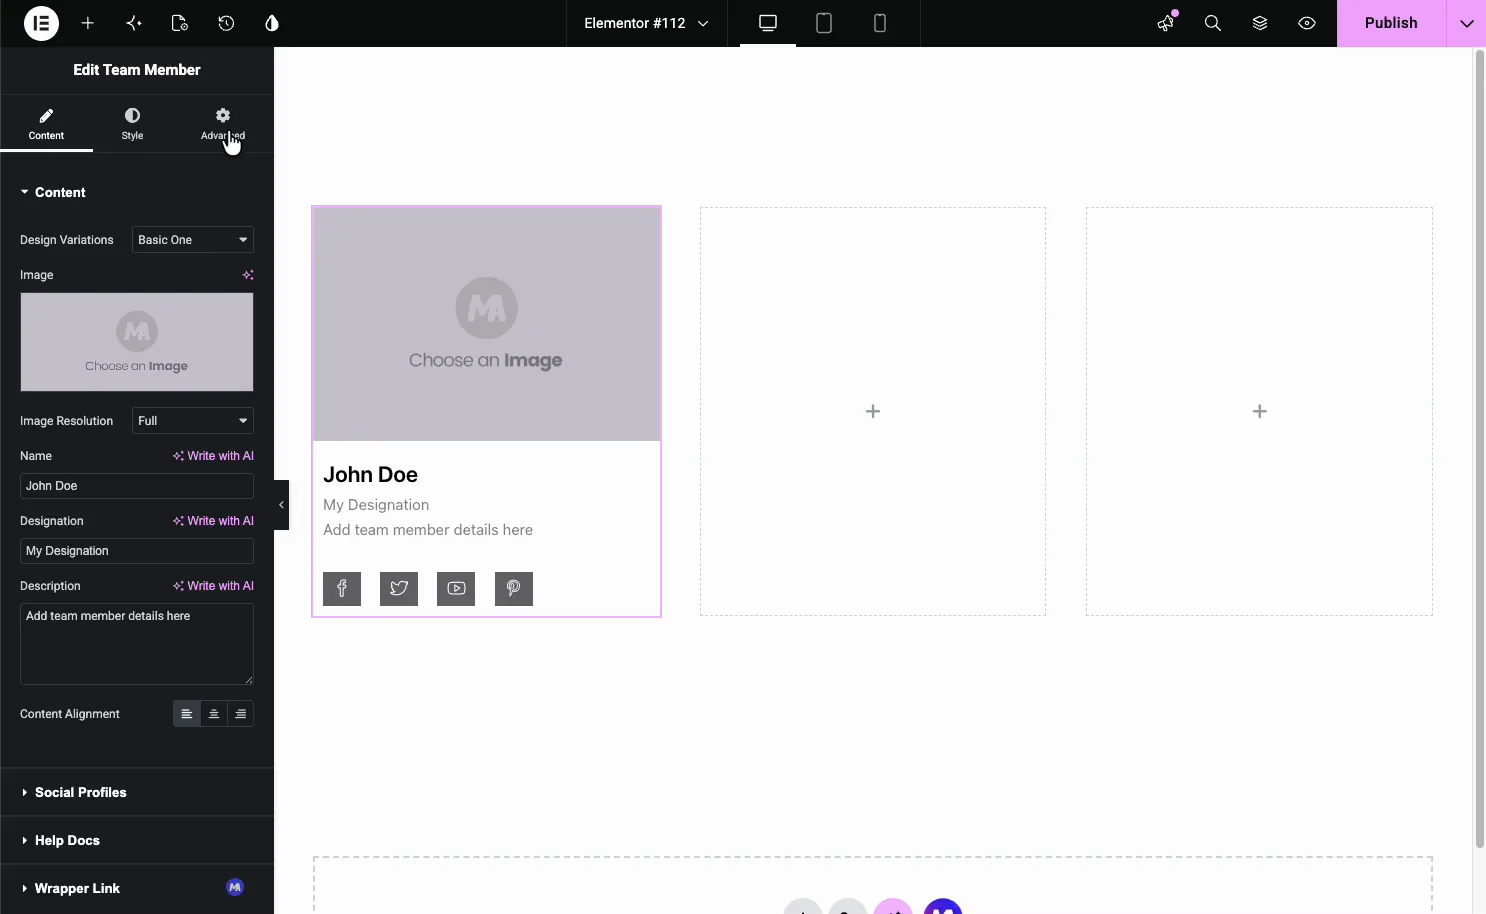Switch to the Content tab

[46, 124]
